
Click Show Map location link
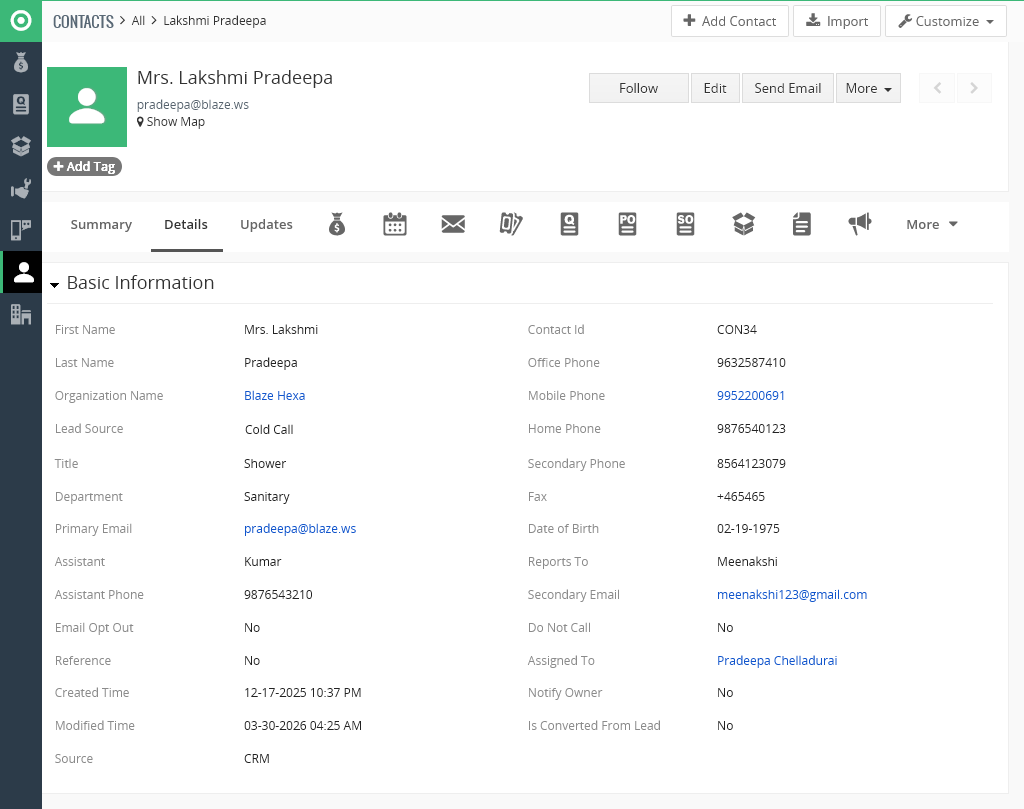(170, 121)
